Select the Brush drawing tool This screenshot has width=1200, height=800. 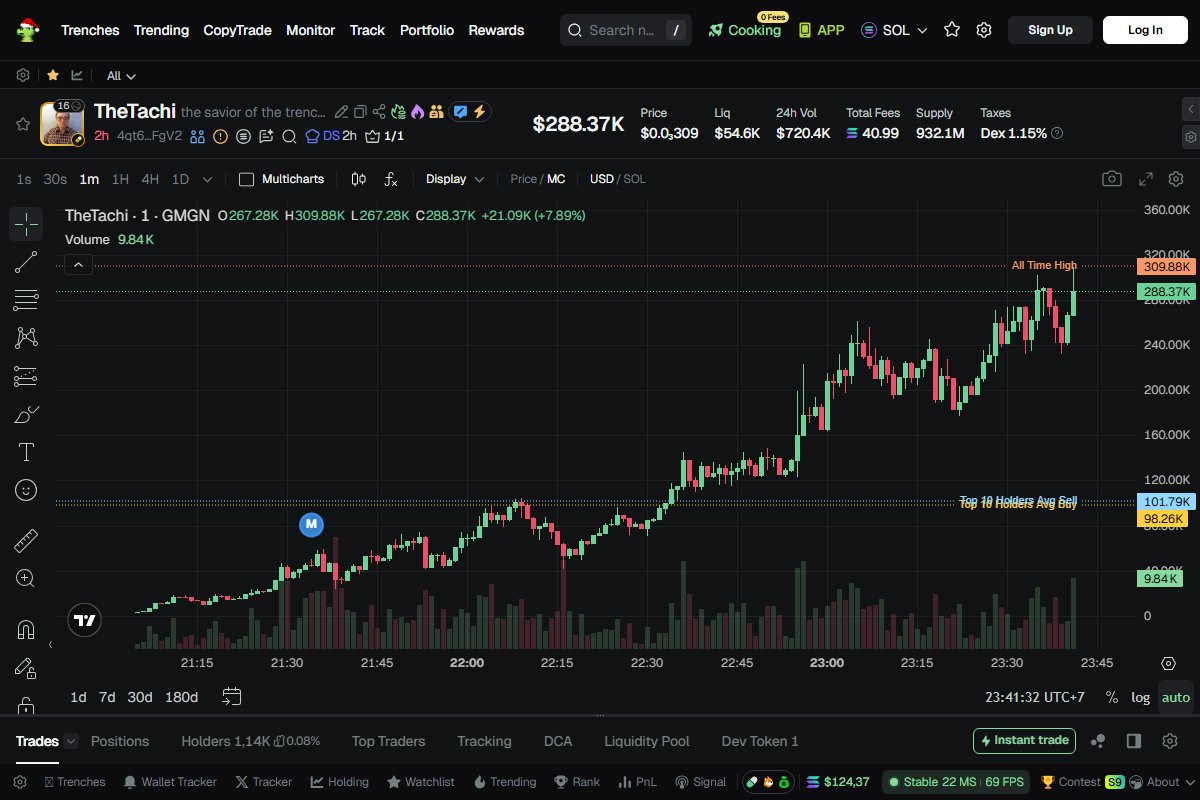click(26, 413)
